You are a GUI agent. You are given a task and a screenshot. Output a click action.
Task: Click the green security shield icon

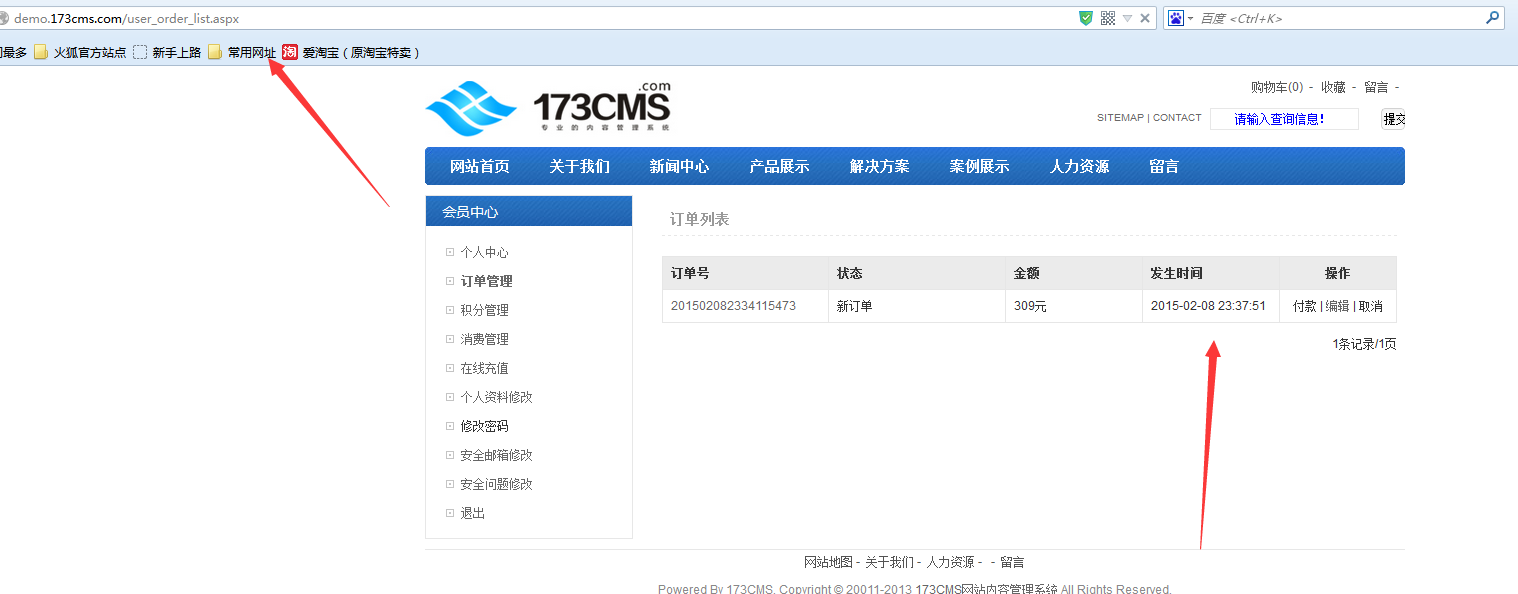(x=1086, y=18)
